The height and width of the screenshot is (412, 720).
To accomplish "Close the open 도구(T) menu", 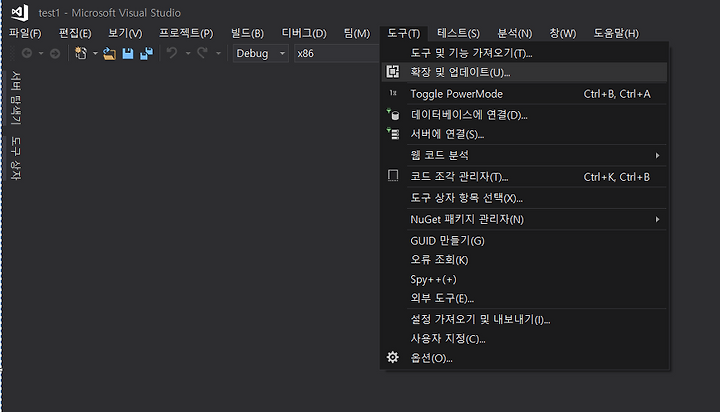I will click(403, 33).
